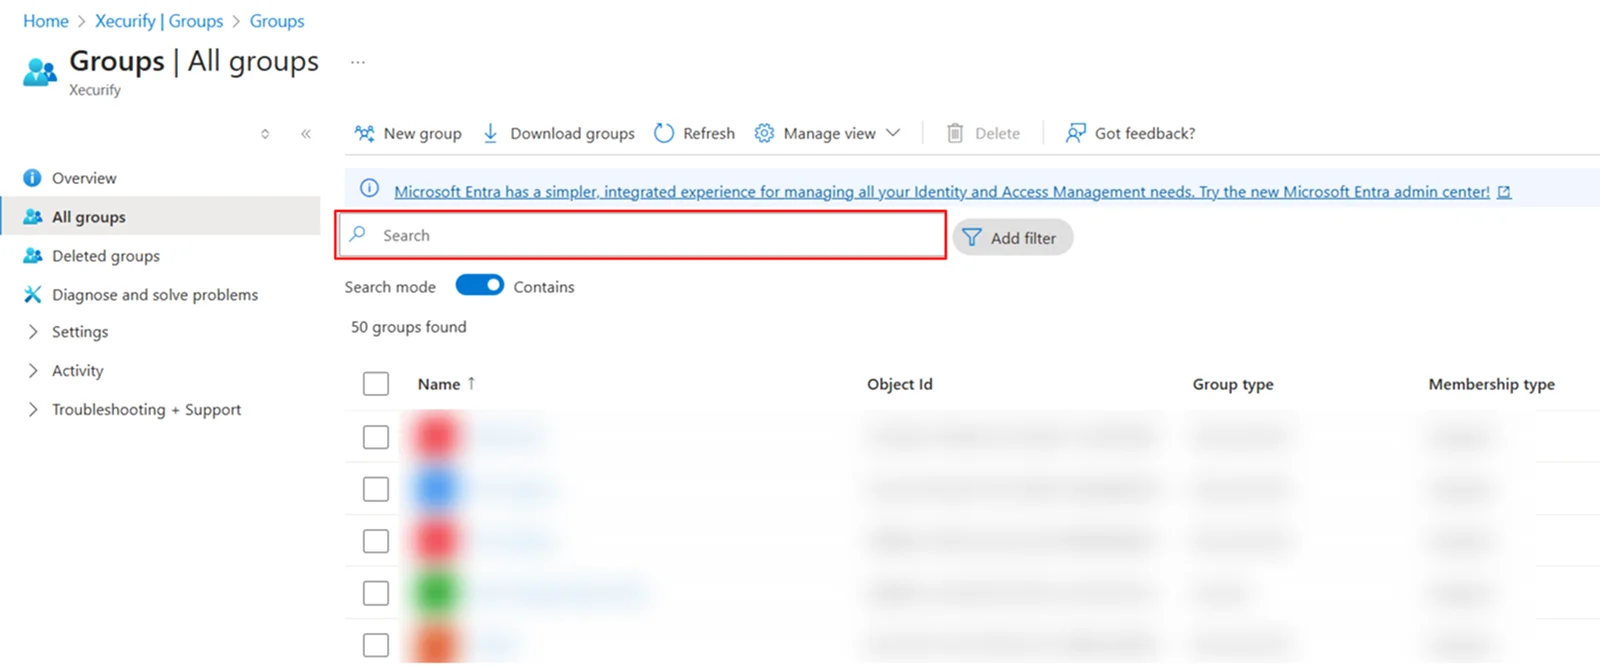Open the Groups breadcrumb link
Image resolution: width=1600 pixels, height=668 pixels.
pyautogui.click(x=277, y=21)
